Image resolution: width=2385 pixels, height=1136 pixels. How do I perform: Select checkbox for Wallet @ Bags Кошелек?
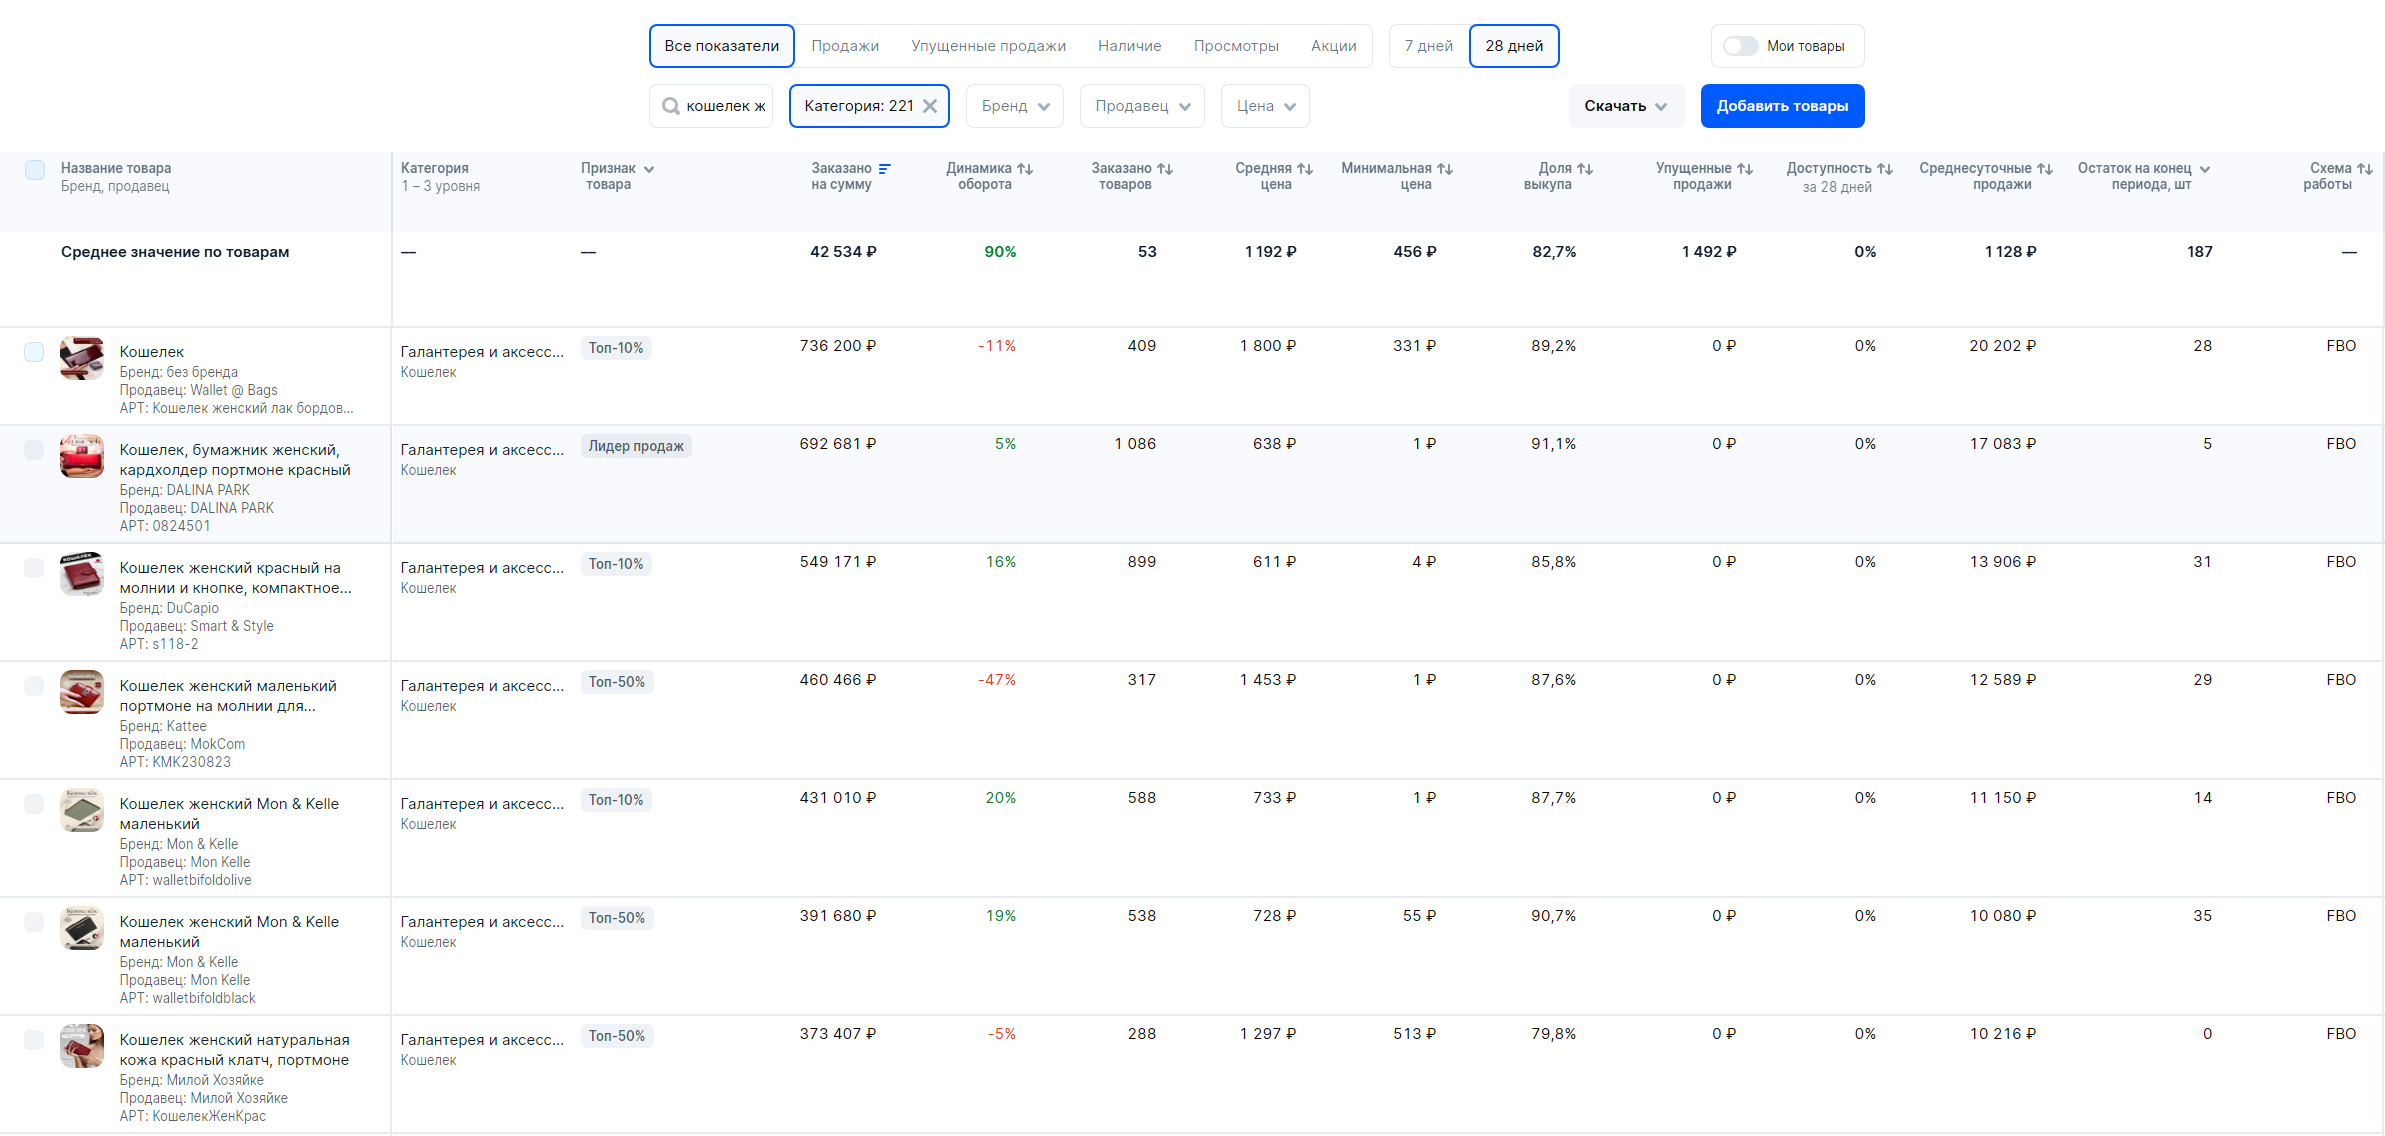[x=34, y=352]
